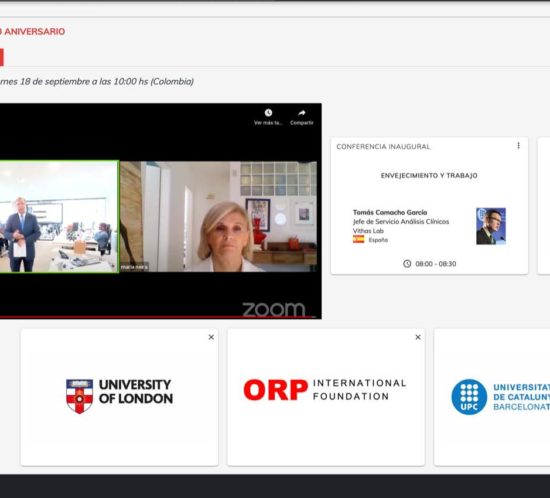Click the 'Ver más tarde' clock icon

pyautogui.click(x=268, y=113)
